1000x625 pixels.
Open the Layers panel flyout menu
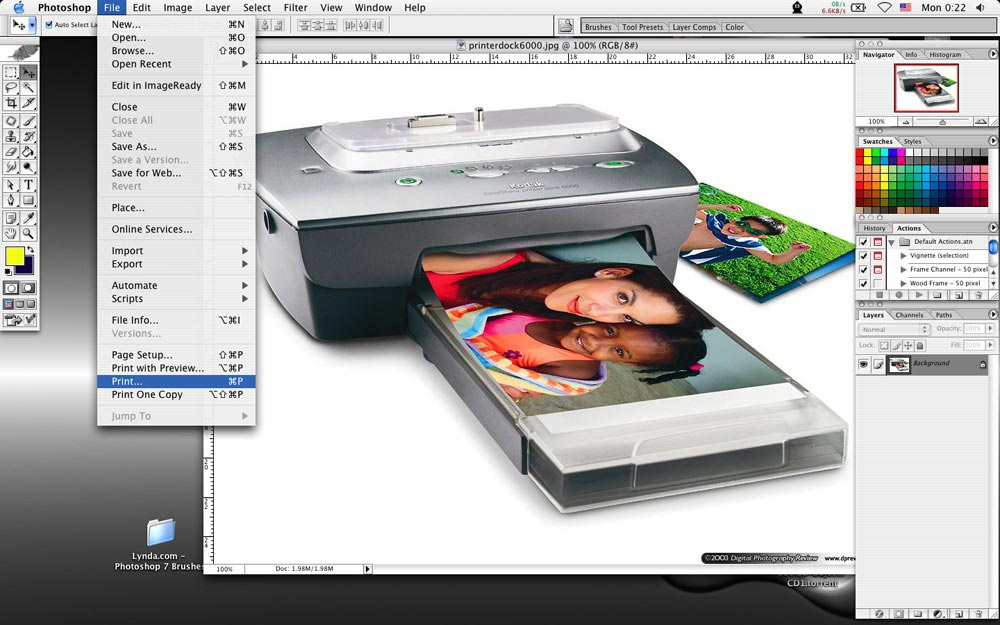pyautogui.click(x=992, y=315)
